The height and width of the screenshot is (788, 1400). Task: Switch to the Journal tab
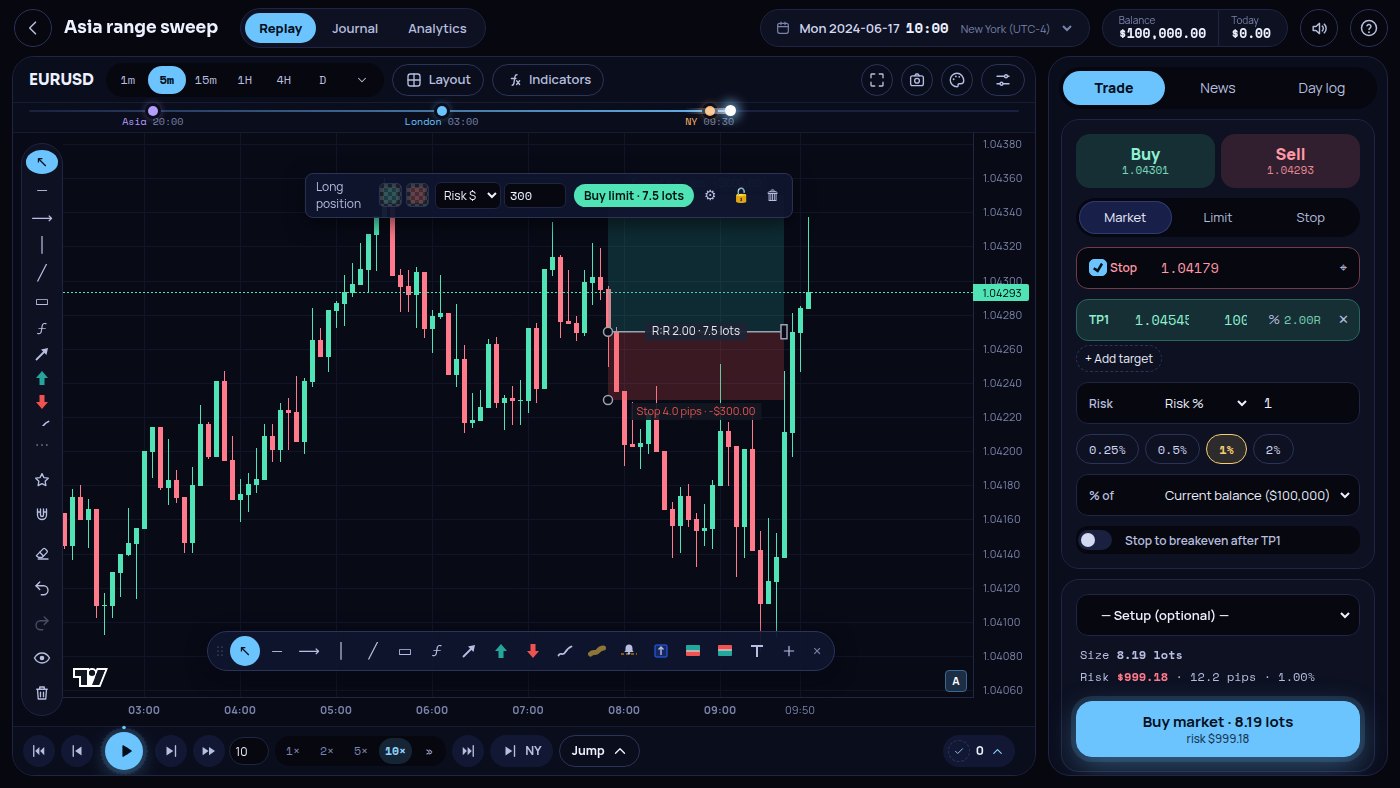tap(355, 28)
